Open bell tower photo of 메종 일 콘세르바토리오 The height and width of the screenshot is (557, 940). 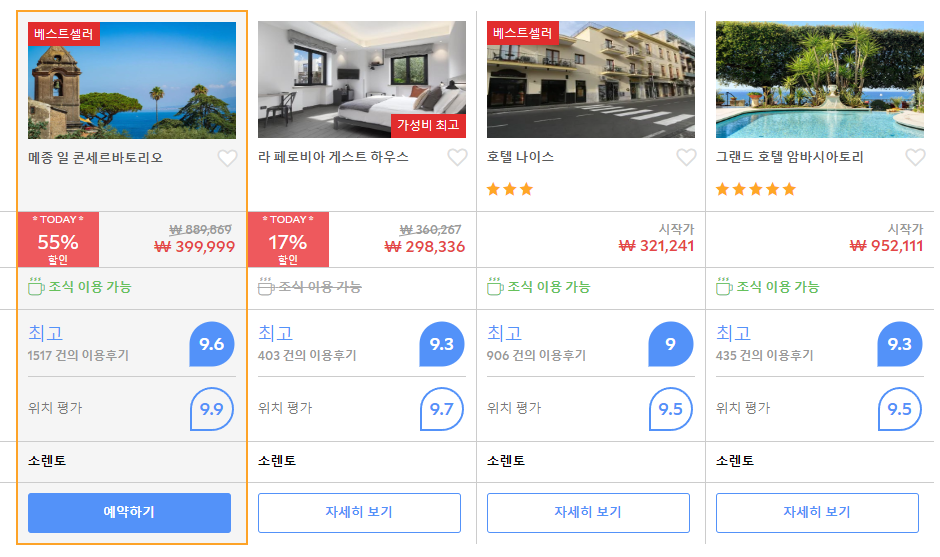click(132, 80)
